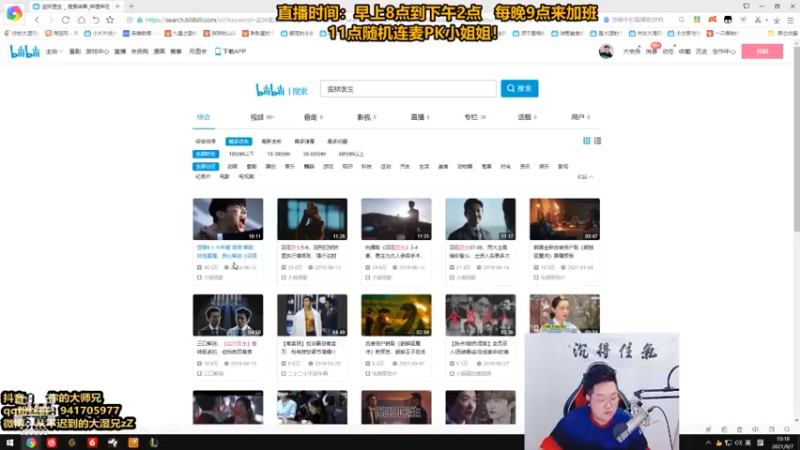Open the user avatar in the bilibili header
Image resolution: width=800 pixels, height=450 pixels.
pyautogui.click(x=606, y=51)
